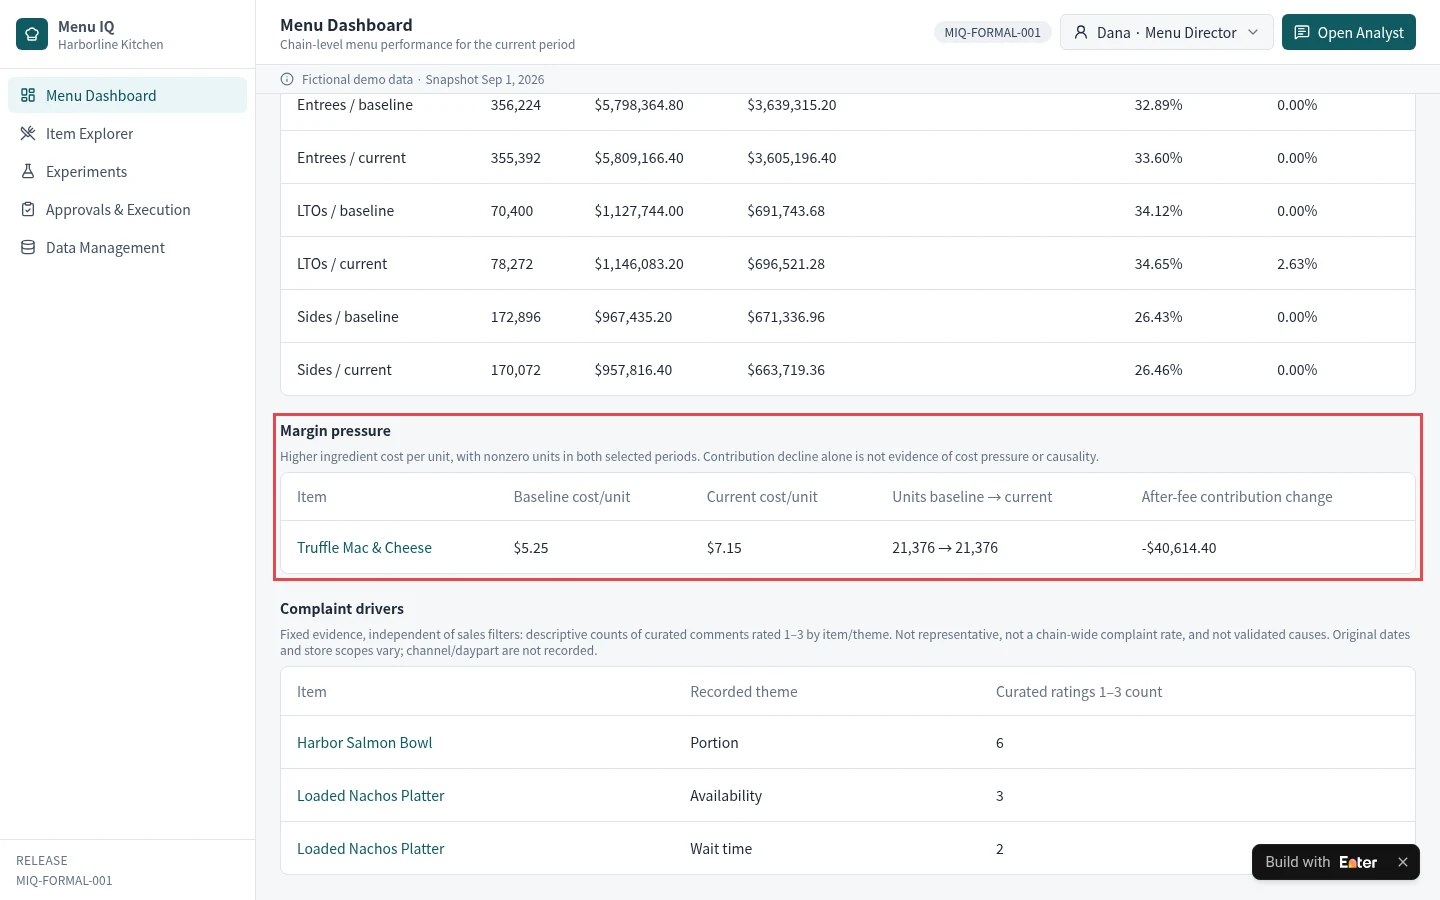Select the Sides / current row label
This screenshot has height=900, width=1440.
(344, 370)
